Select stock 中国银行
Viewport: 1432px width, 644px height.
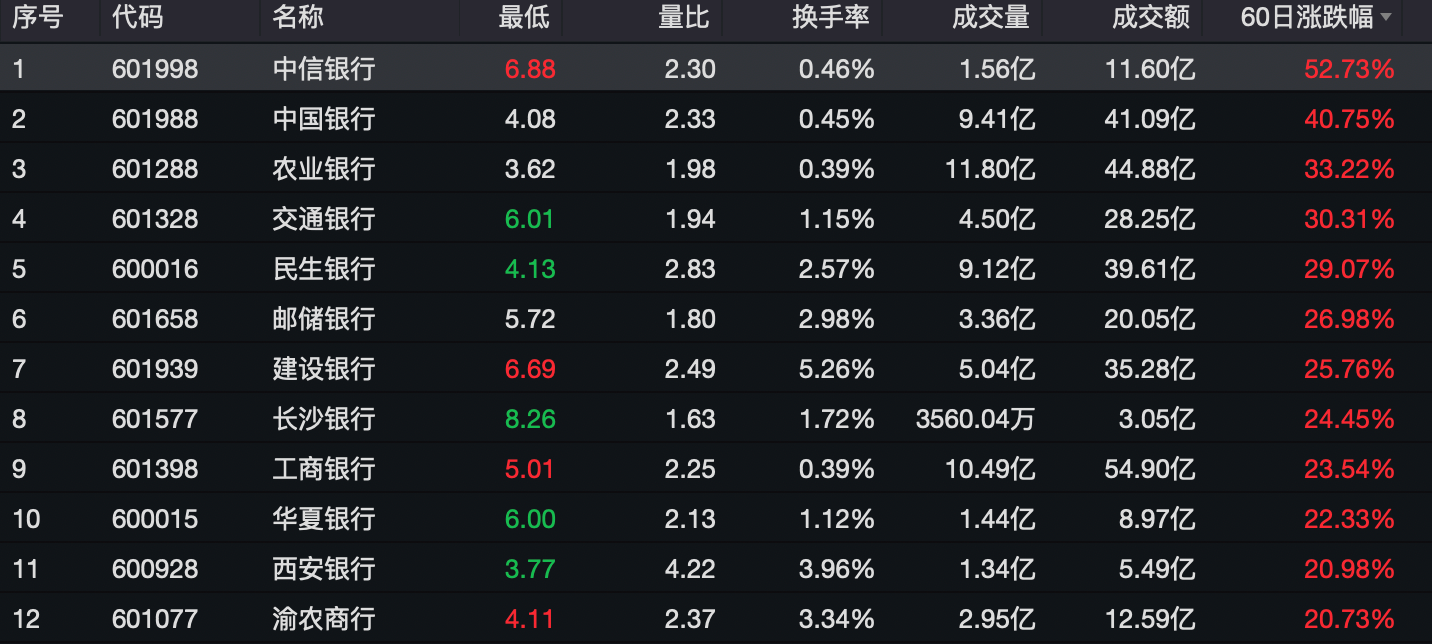click(x=324, y=119)
